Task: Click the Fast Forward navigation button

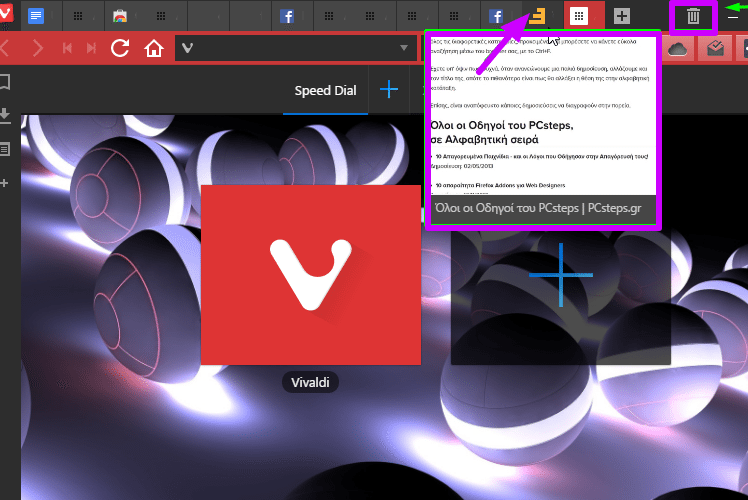Action: [x=91, y=48]
